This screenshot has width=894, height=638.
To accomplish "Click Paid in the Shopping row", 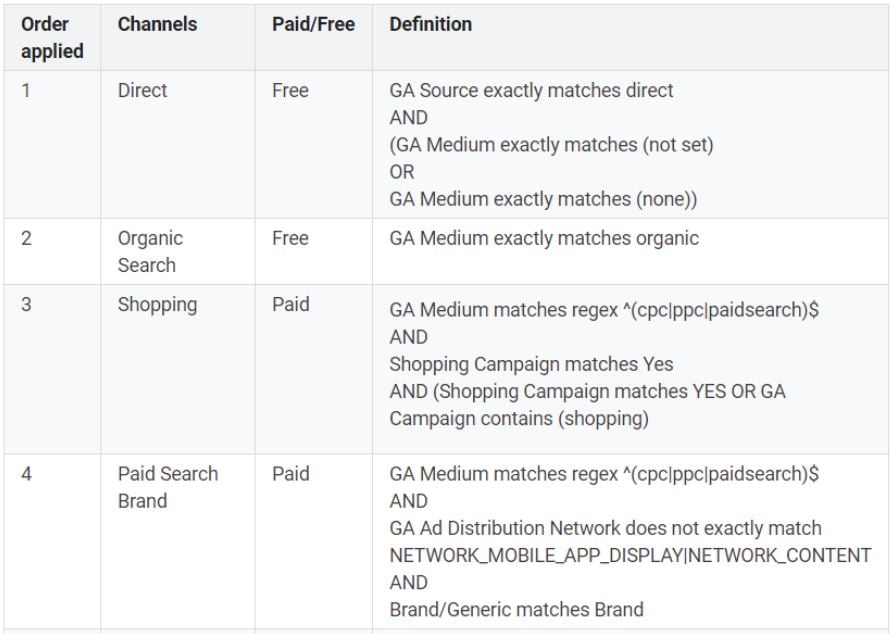I will click(x=291, y=304).
